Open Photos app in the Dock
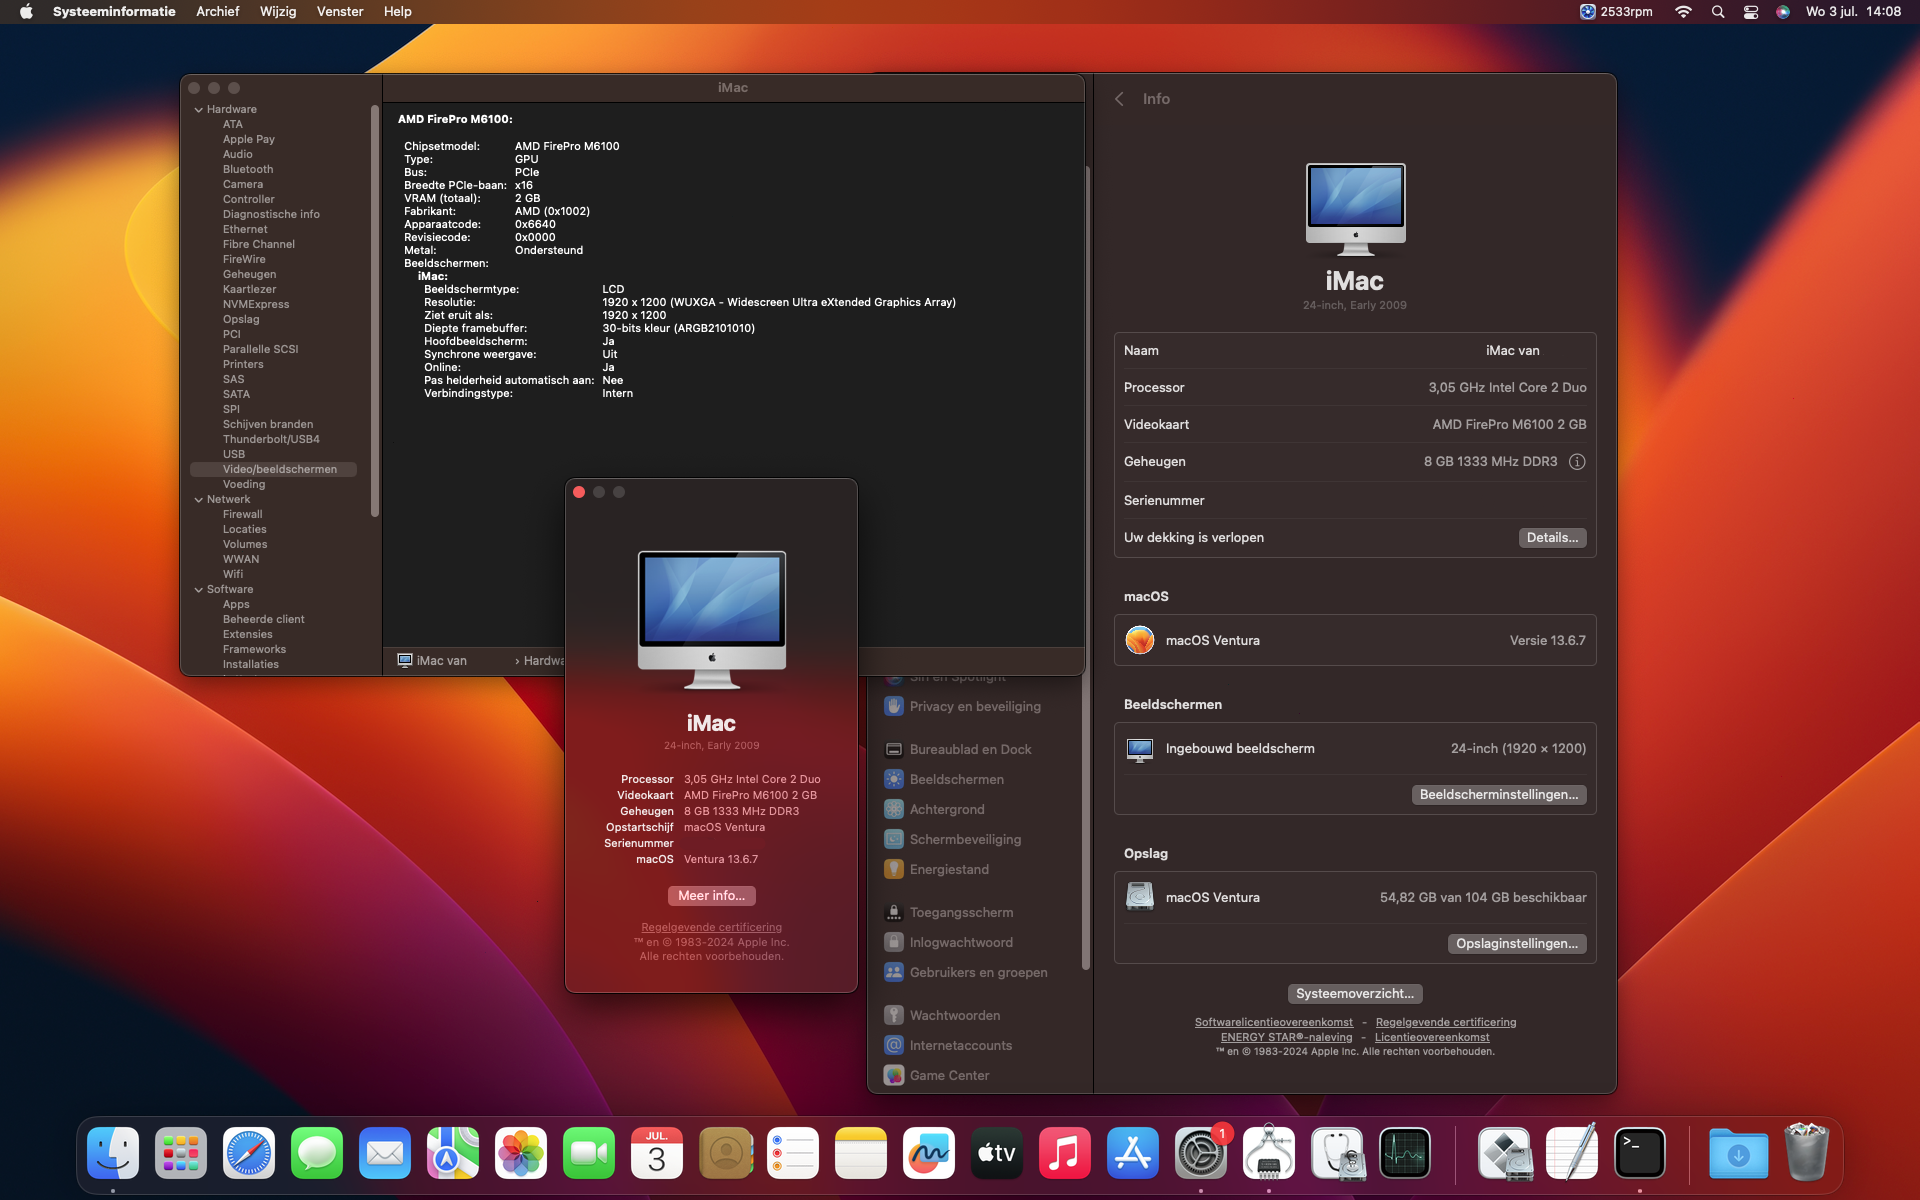 tap(521, 1153)
